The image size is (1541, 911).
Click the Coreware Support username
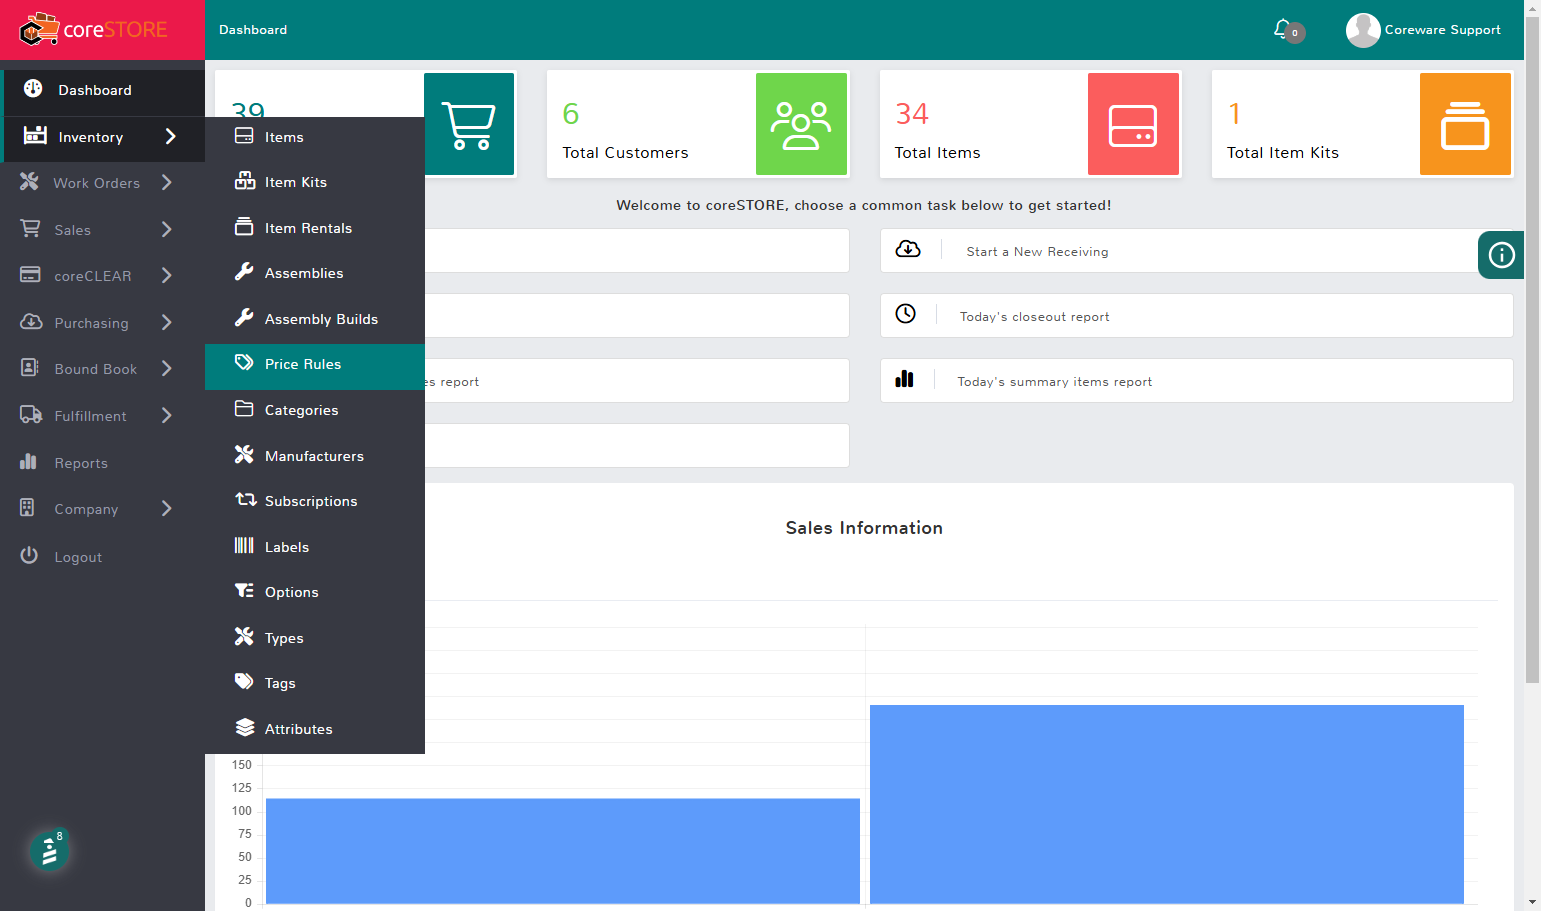[x=1442, y=30]
